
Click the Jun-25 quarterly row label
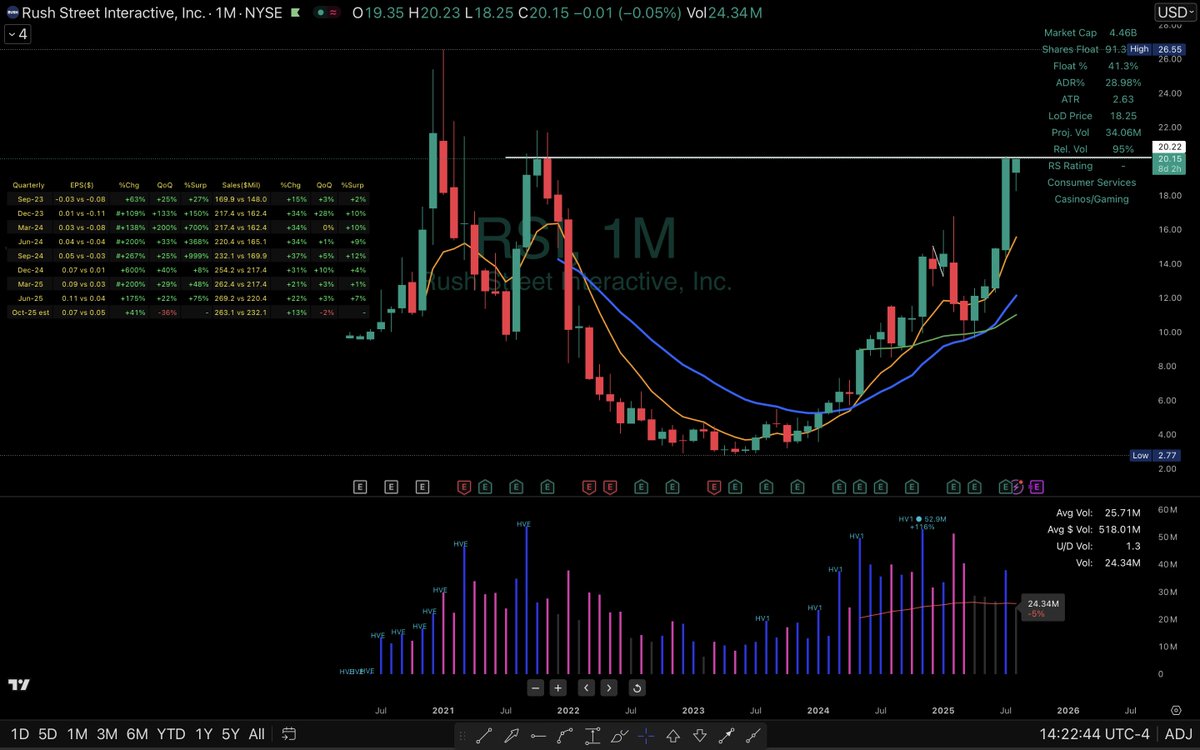30,298
